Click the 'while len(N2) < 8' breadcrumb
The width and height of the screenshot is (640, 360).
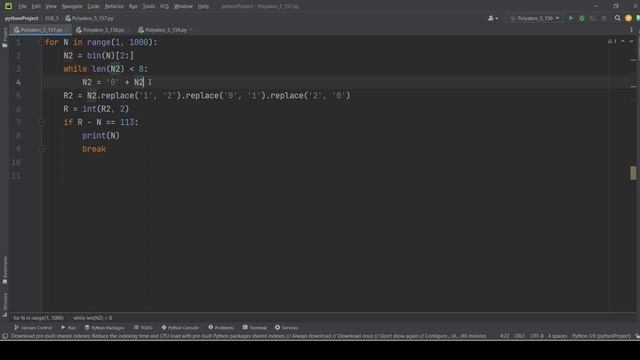pos(93,318)
